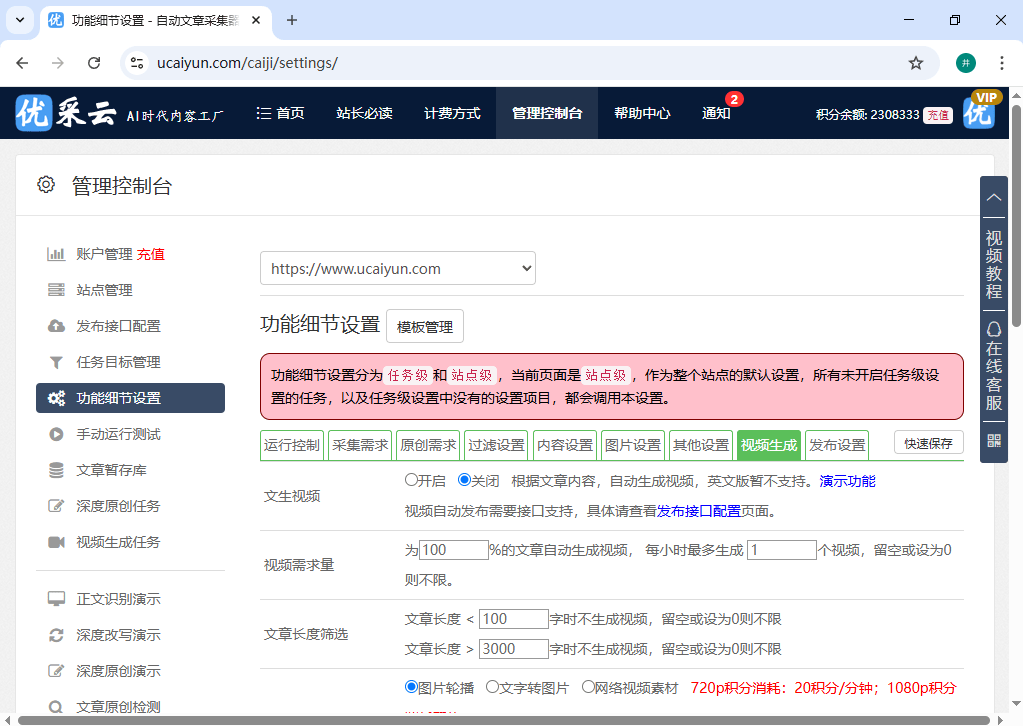Open the 帮助中心 menu item
Screen dimensions: 1023x726
(641, 113)
